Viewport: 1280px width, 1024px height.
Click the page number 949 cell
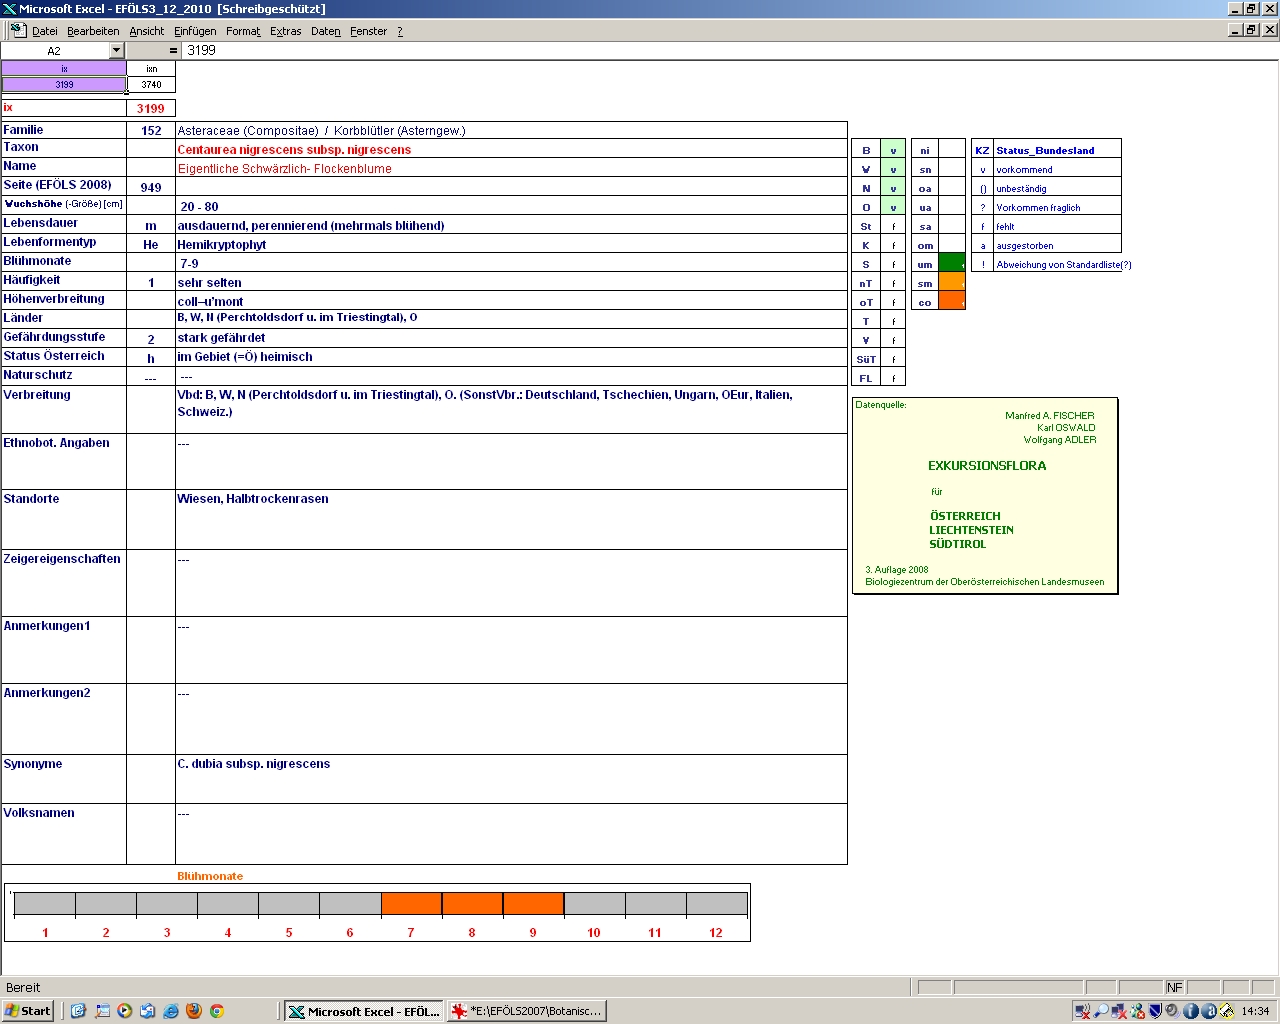(x=151, y=187)
